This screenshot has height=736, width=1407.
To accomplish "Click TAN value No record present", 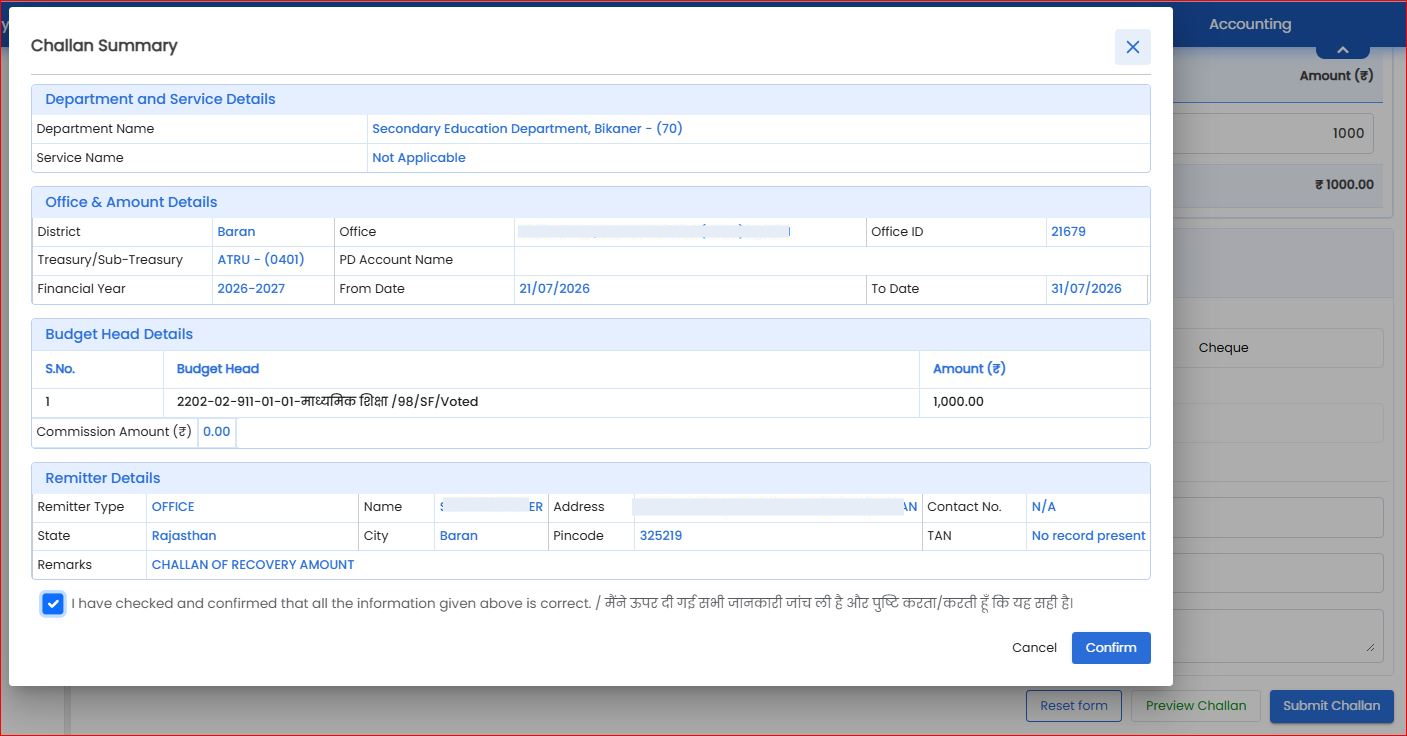I will 1088,536.
